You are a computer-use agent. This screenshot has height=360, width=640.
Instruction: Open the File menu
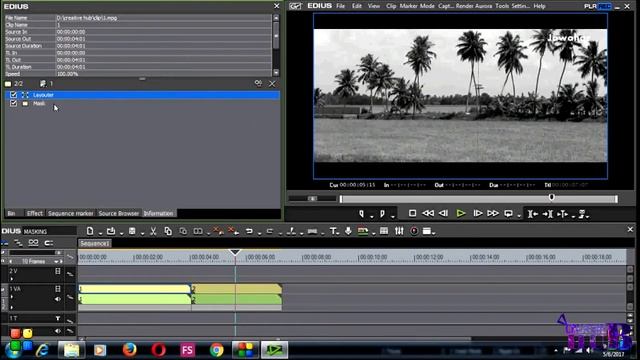340,6
